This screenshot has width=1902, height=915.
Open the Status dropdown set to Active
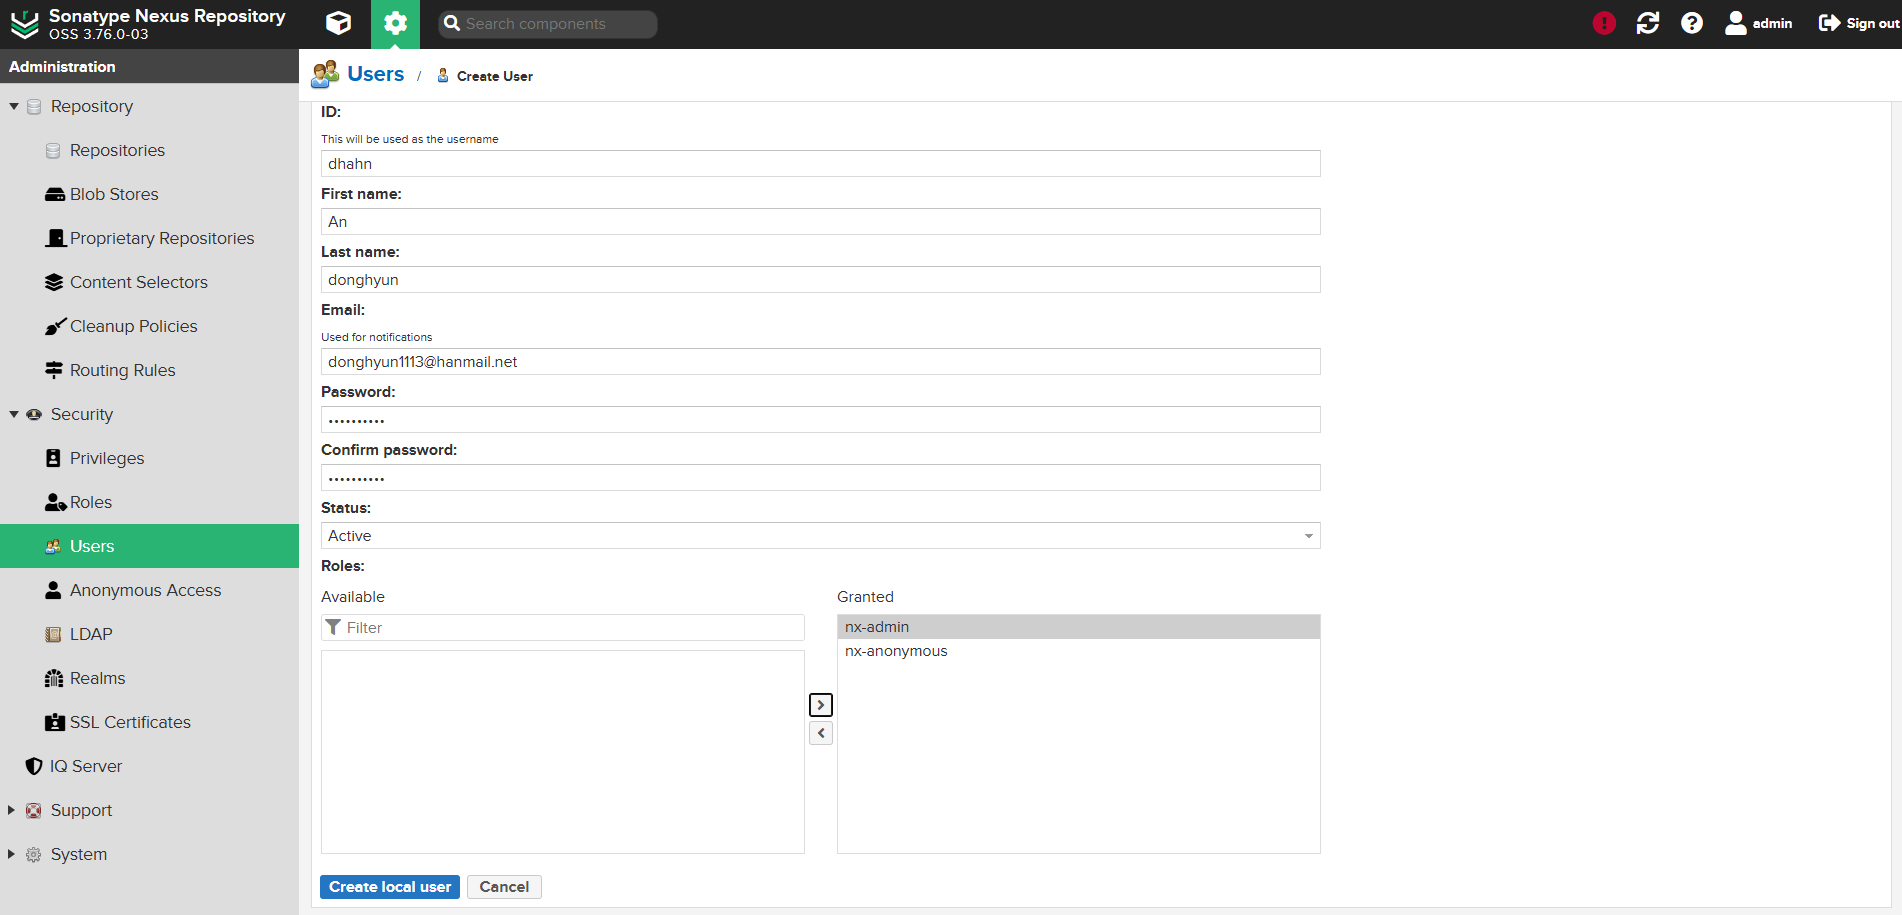point(820,535)
